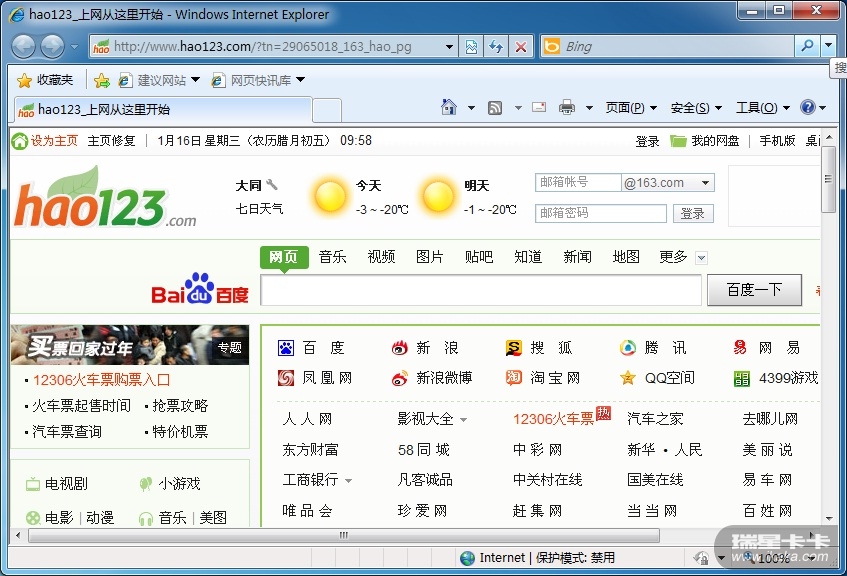Expand the 工商银行 dropdown arrow
This screenshot has width=847, height=576.
coord(348,480)
